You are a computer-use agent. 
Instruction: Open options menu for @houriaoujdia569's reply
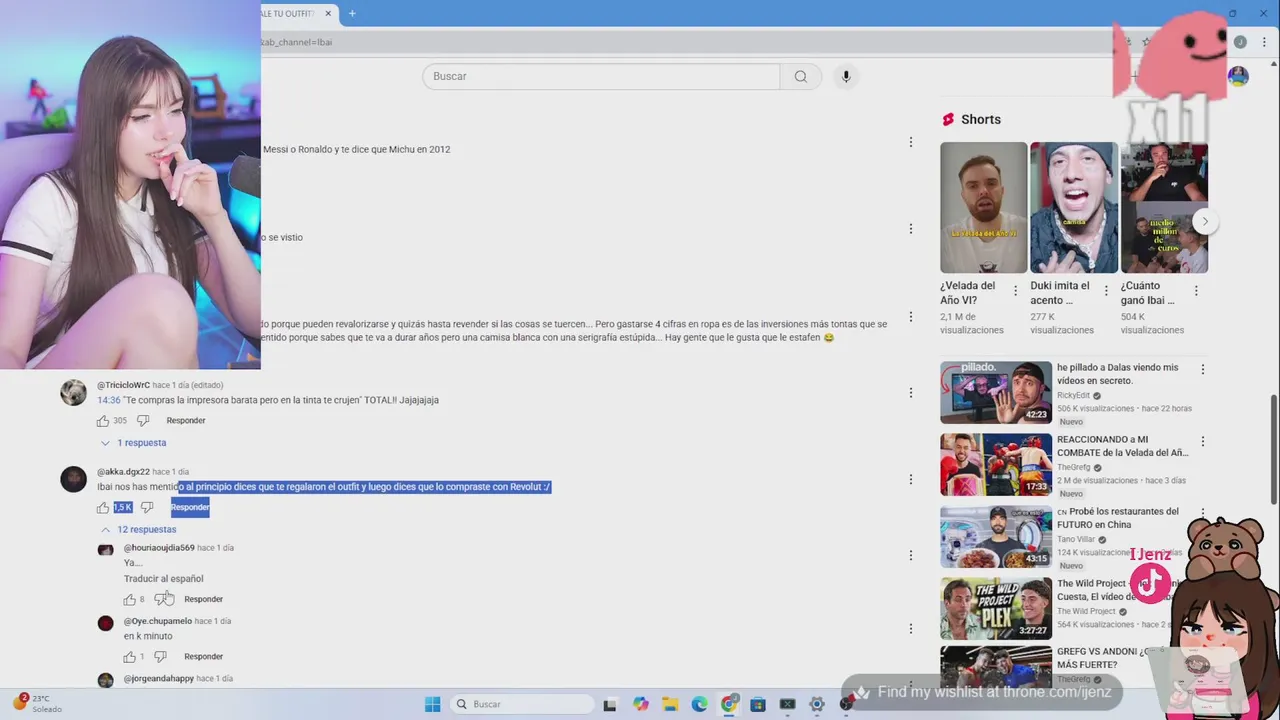[x=910, y=555]
